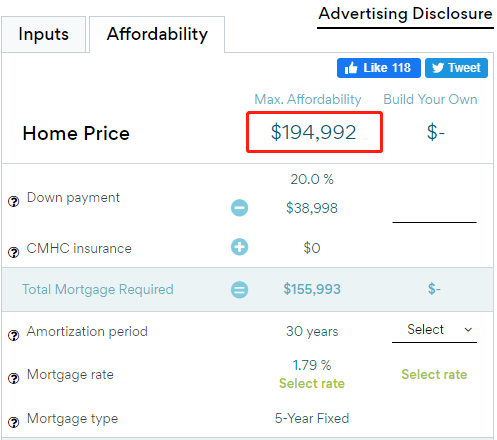
Task: Switch to the Inputs tab
Action: point(44,34)
